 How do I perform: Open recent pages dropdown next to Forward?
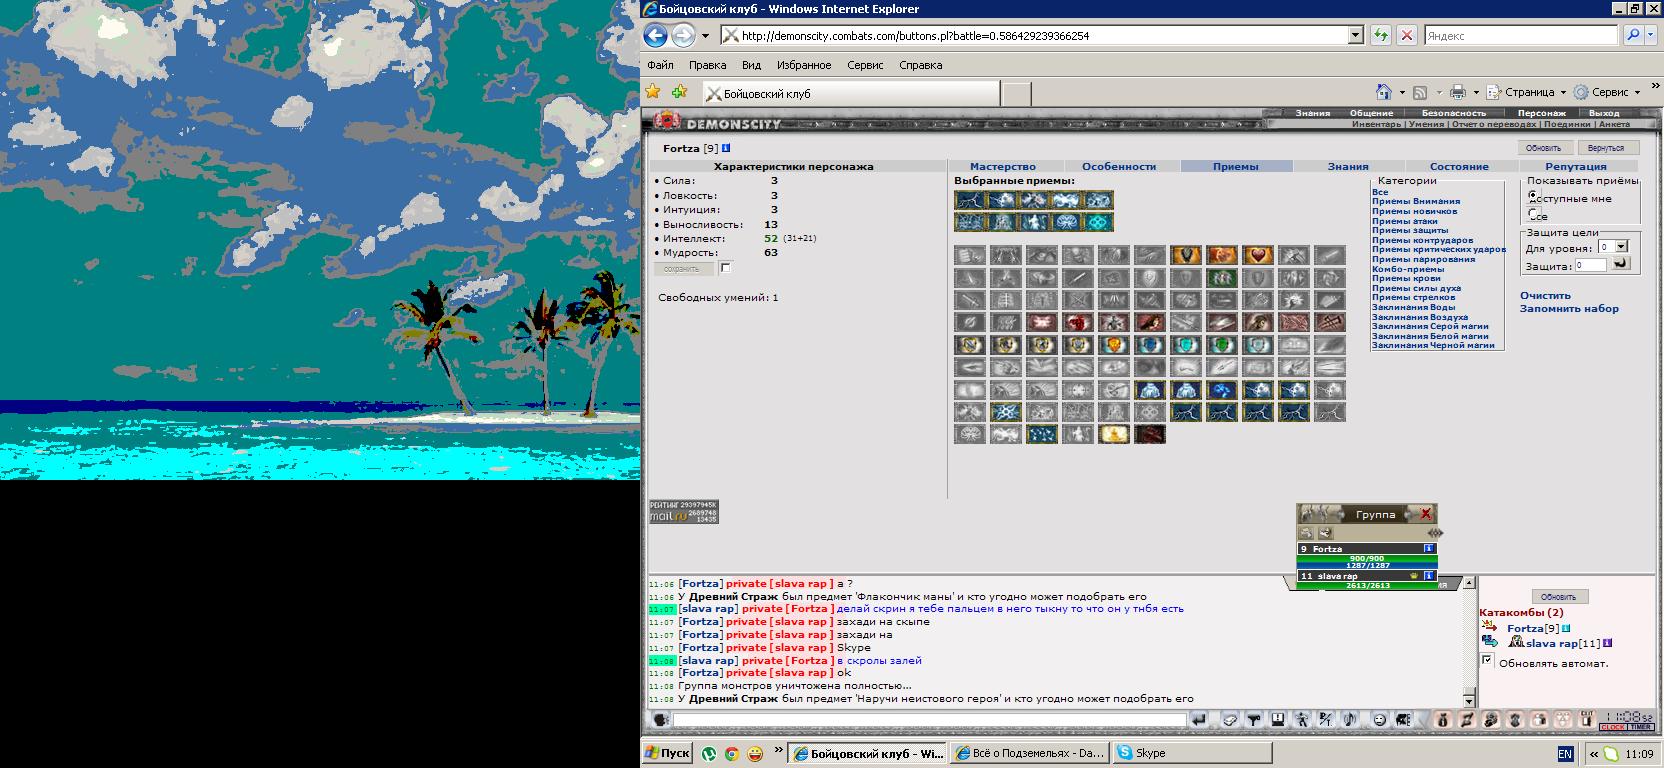click(705, 36)
